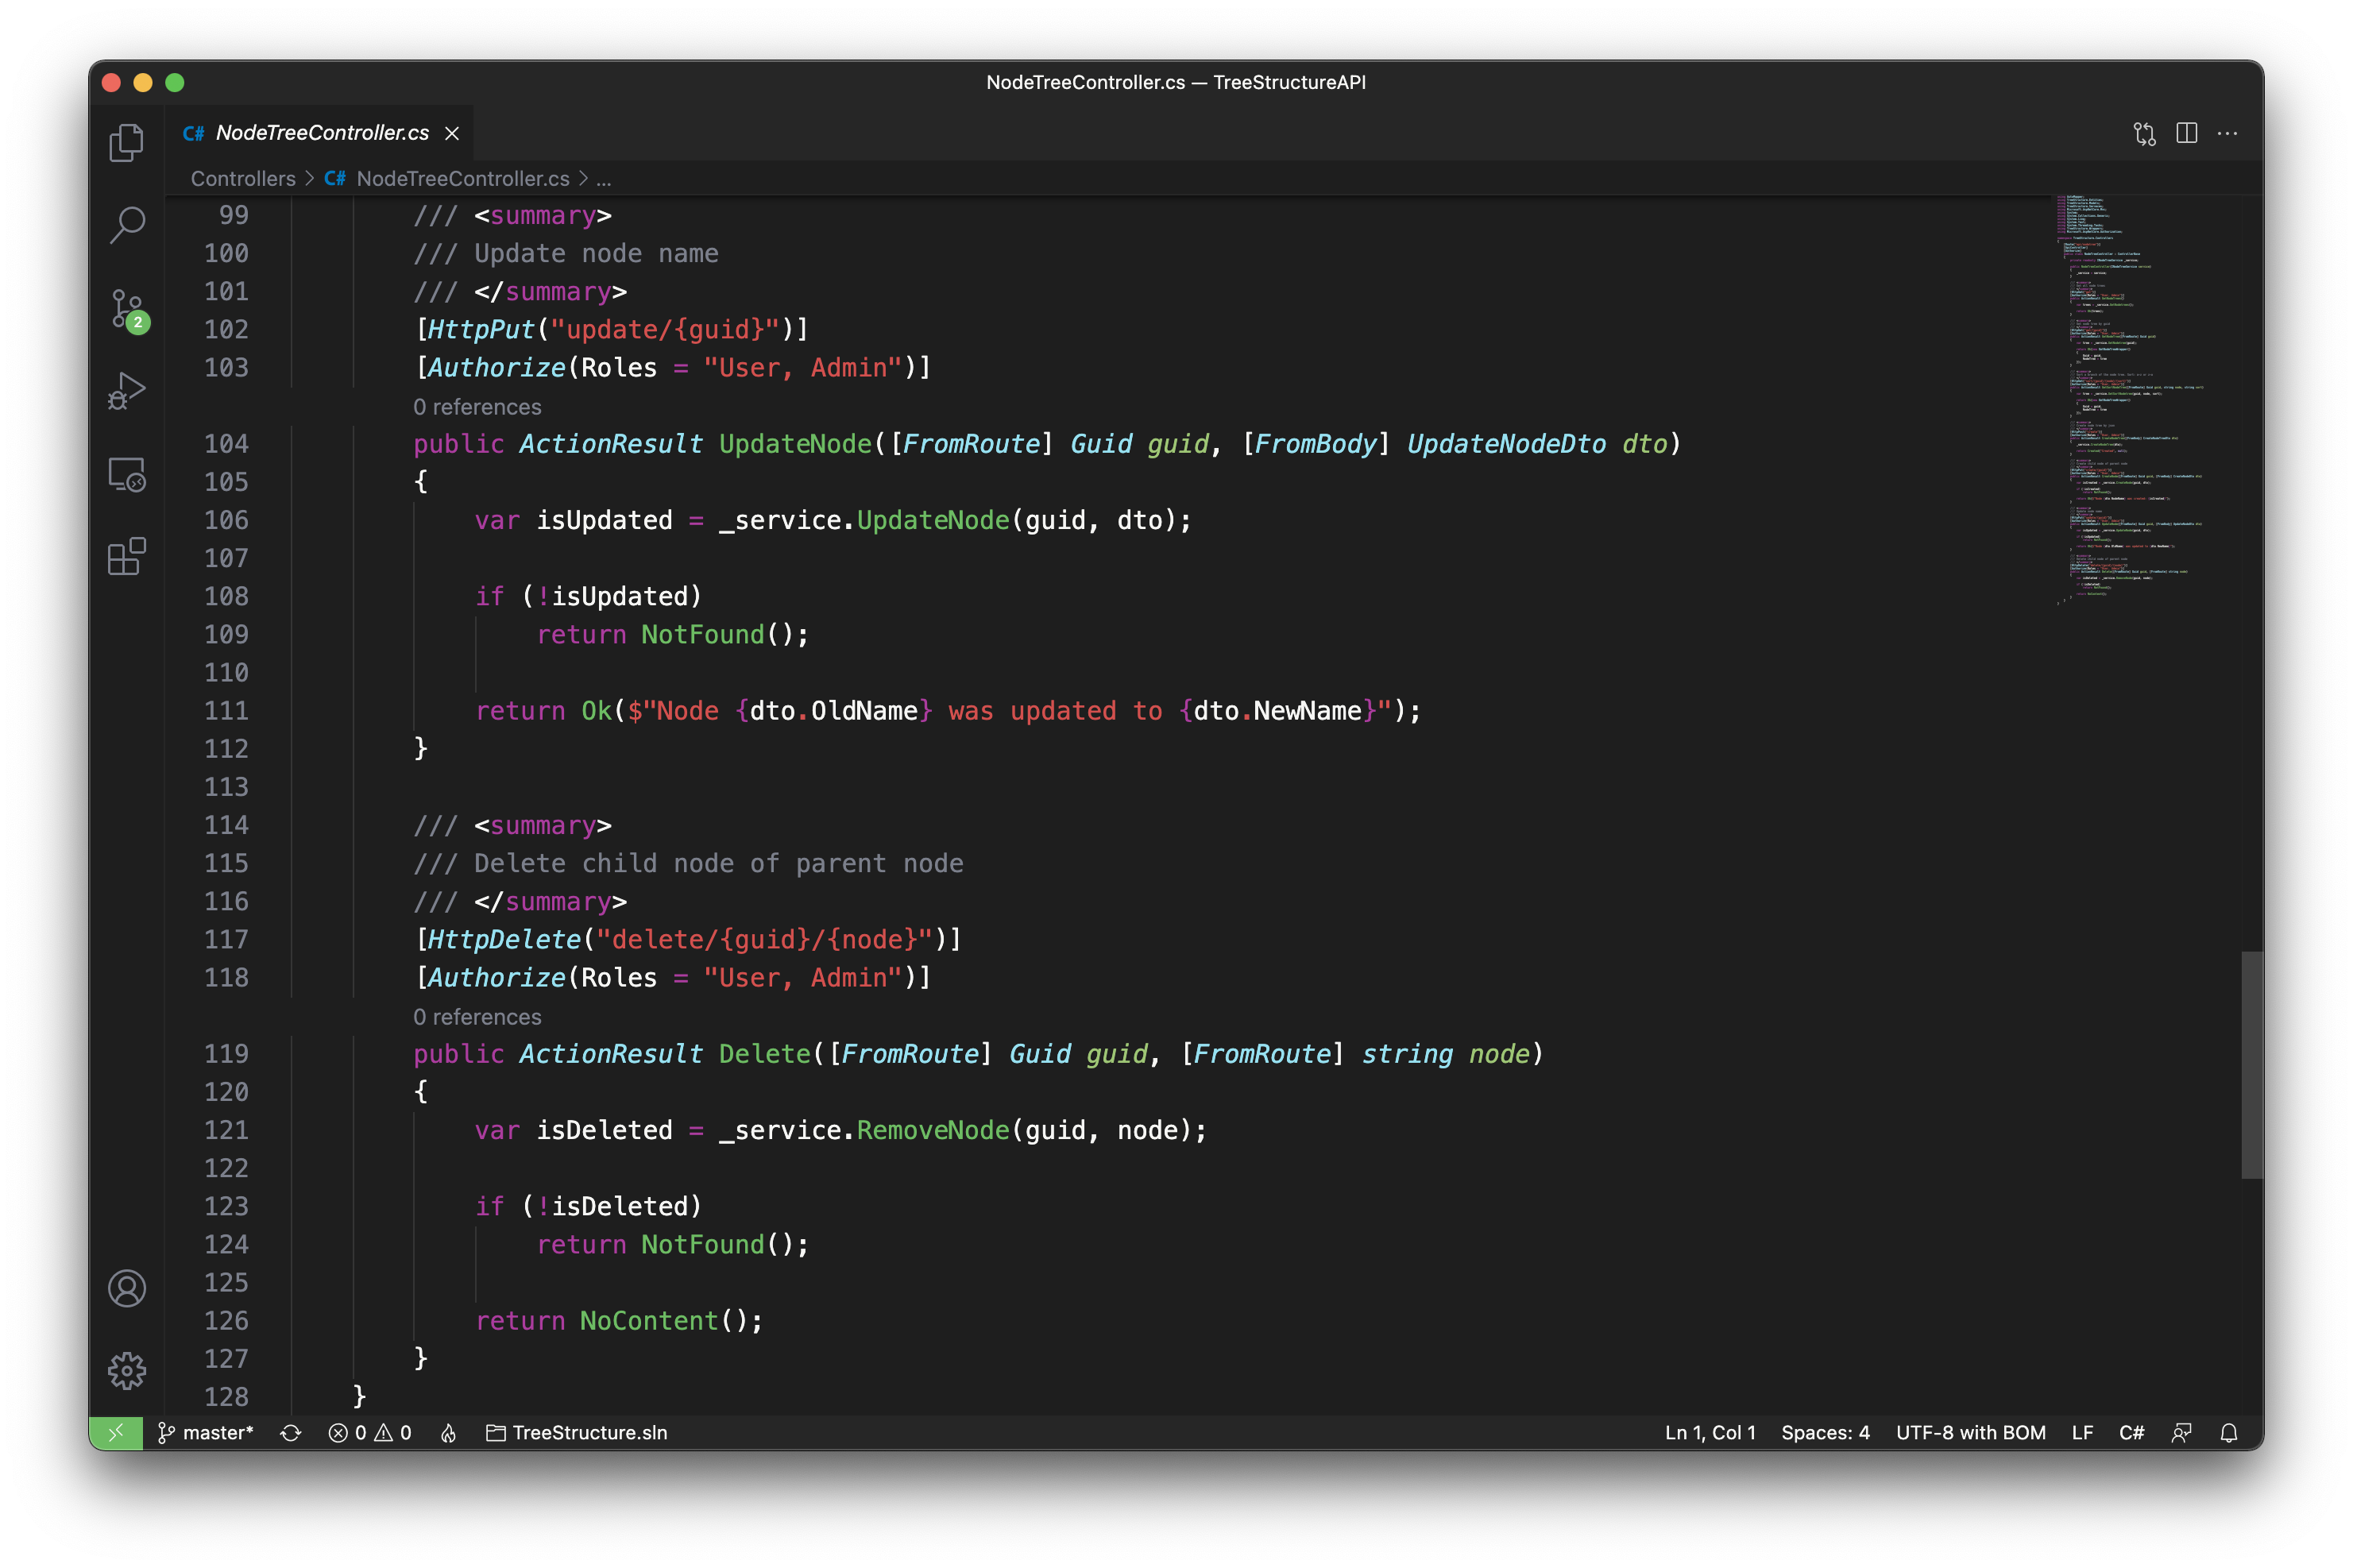Click Synchronize Changes in status bar
This screenshot has width=2353, height=1568.
[291, 1432]
